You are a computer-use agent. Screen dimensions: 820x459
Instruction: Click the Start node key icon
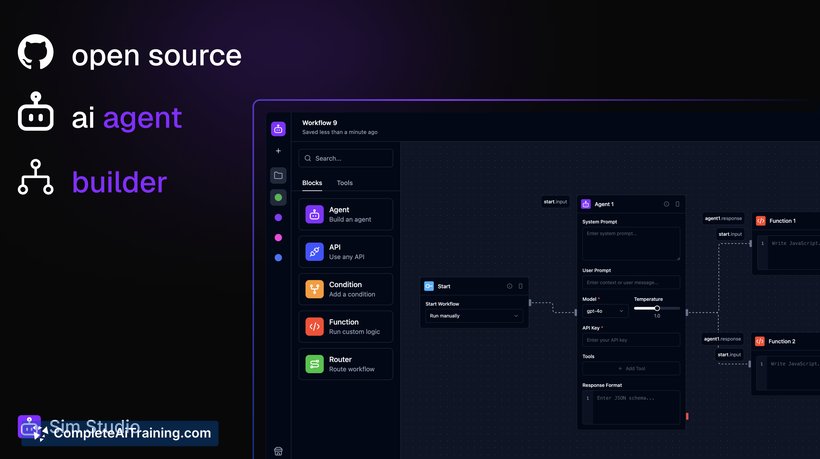(429, 286)
